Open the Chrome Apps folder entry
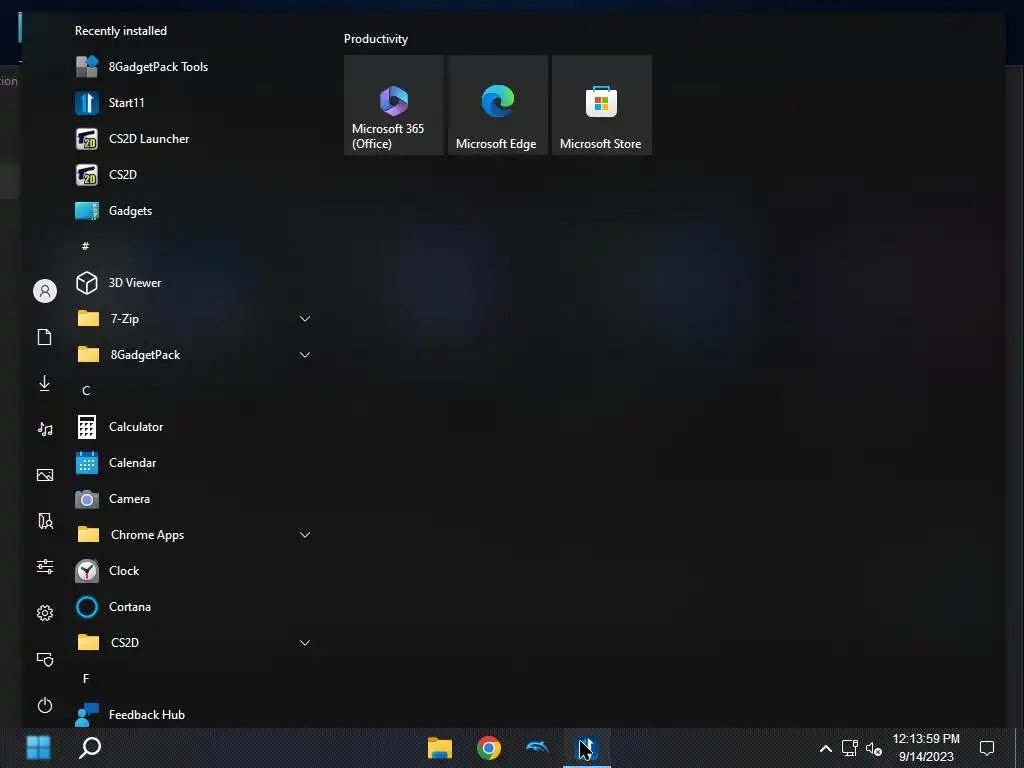This screenshot has width=1024, height=768. coord(193,535)
